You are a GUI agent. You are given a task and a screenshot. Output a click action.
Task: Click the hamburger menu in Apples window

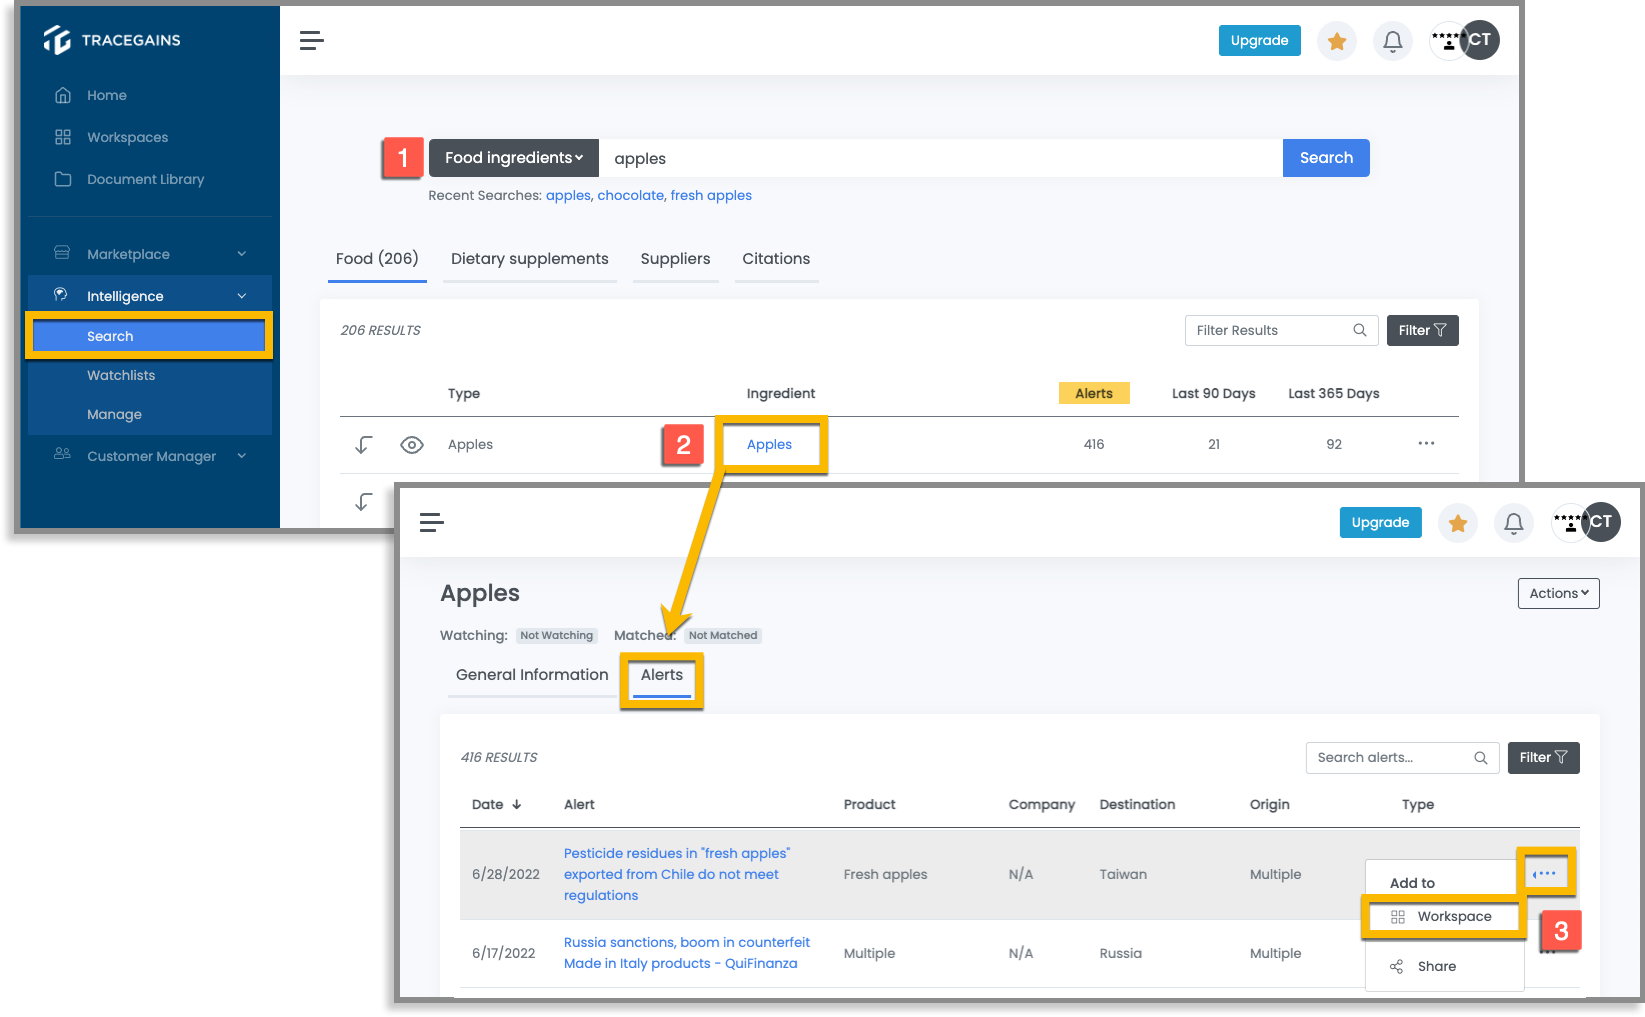tap(432, 522)
